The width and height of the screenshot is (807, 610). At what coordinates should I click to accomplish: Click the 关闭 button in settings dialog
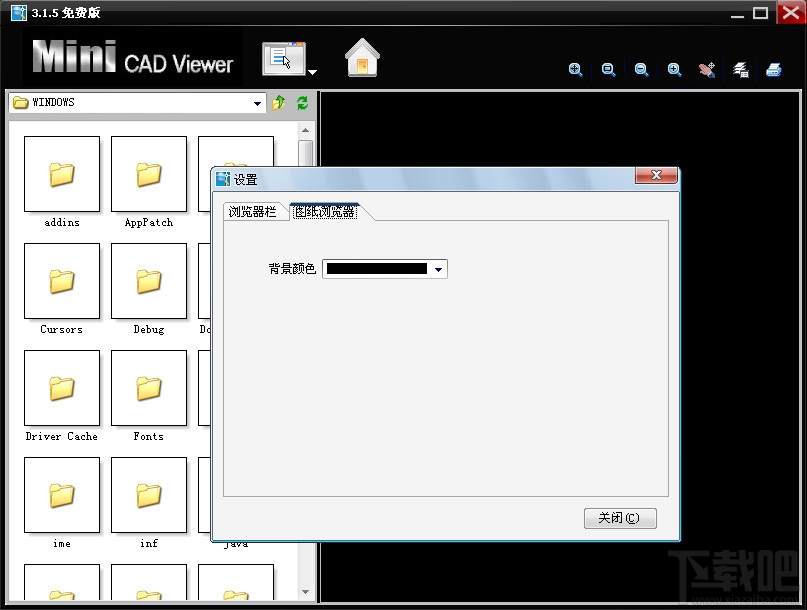pos(619,518)
